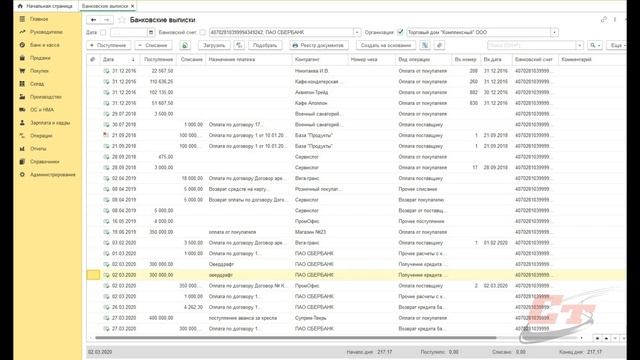Select the 400 000,00 amount cell
This screenshot has height=360, width=640.
(x=159, y=318)
